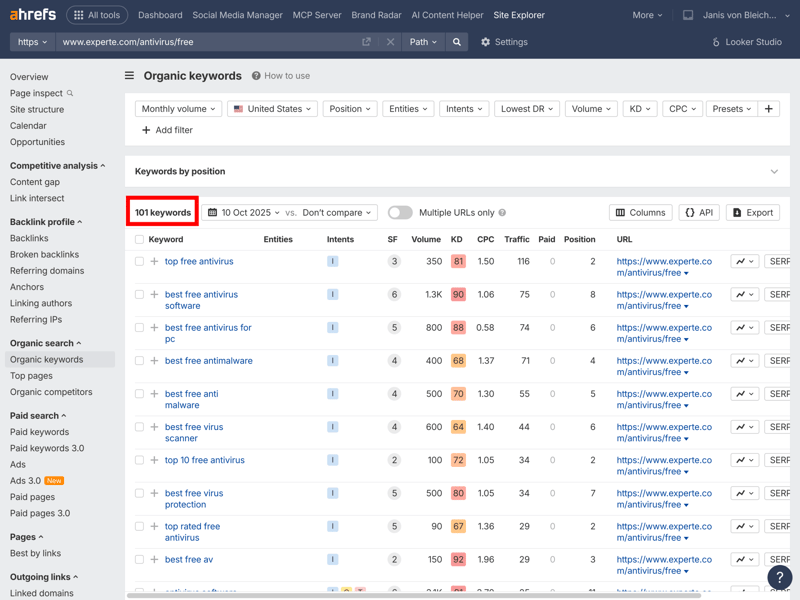The width and height of the screenshot is (800, 600).
Task: Open the United States country dropdown
Action: (272, 109)
